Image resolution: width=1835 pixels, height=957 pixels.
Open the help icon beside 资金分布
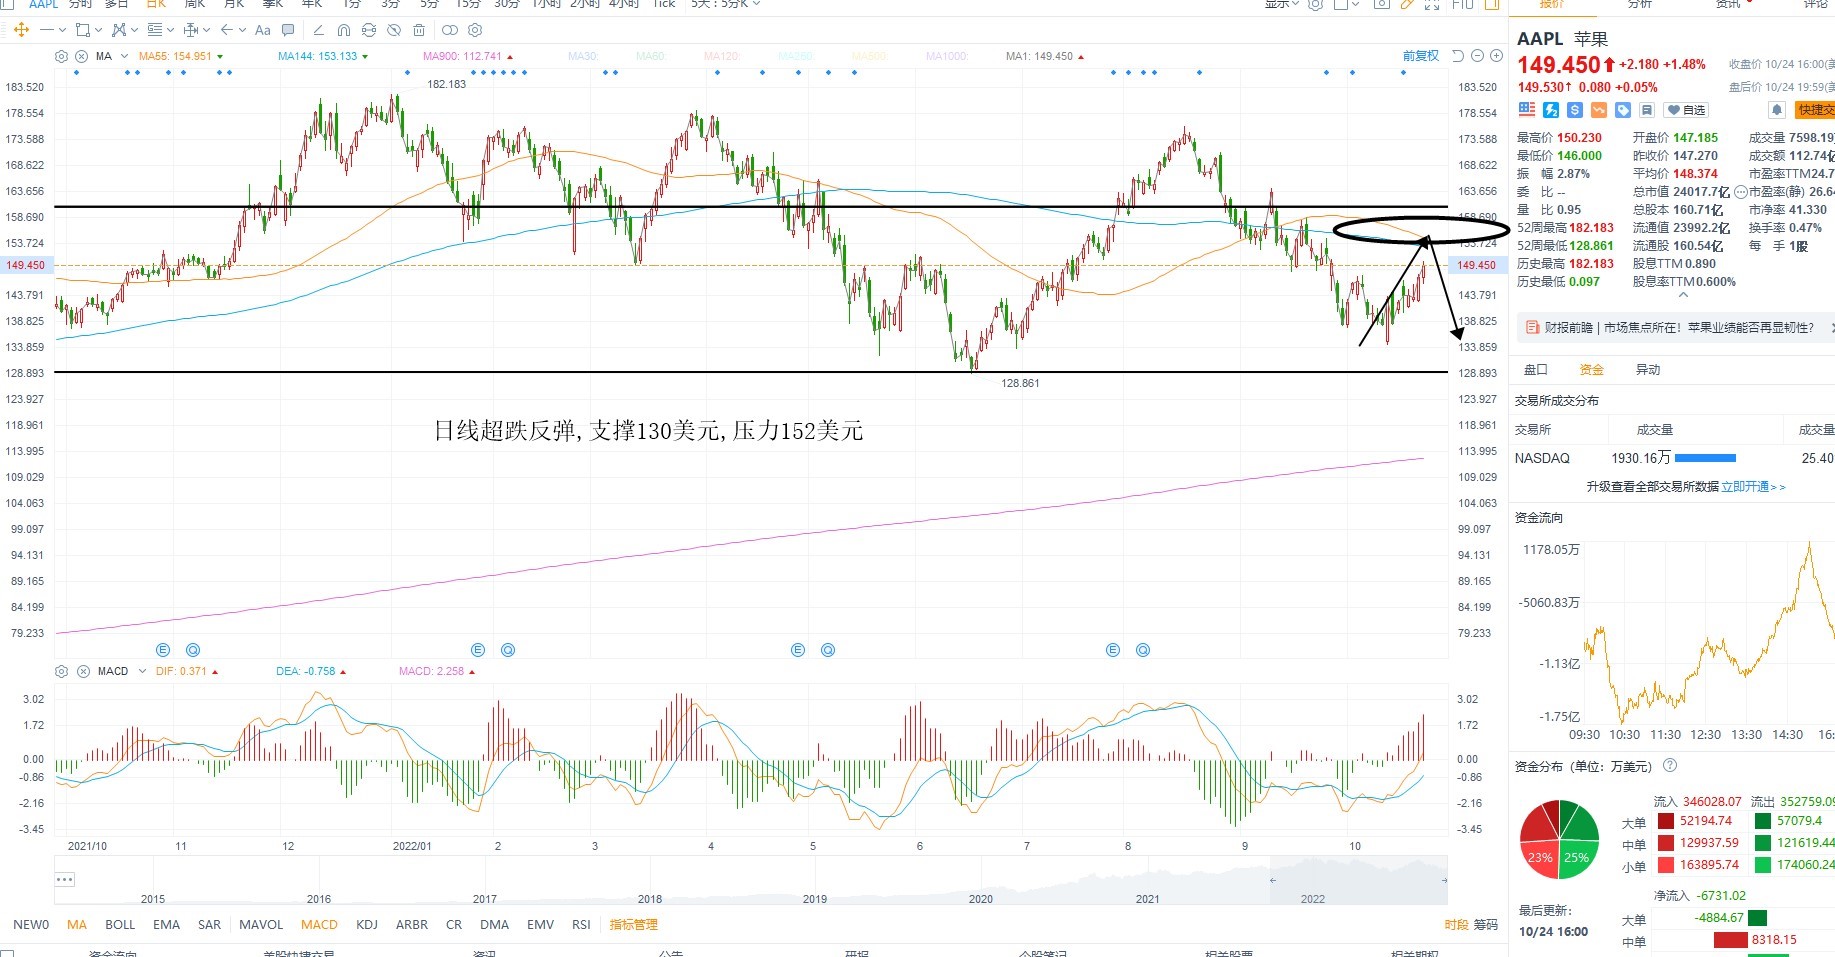(1670, 766)
